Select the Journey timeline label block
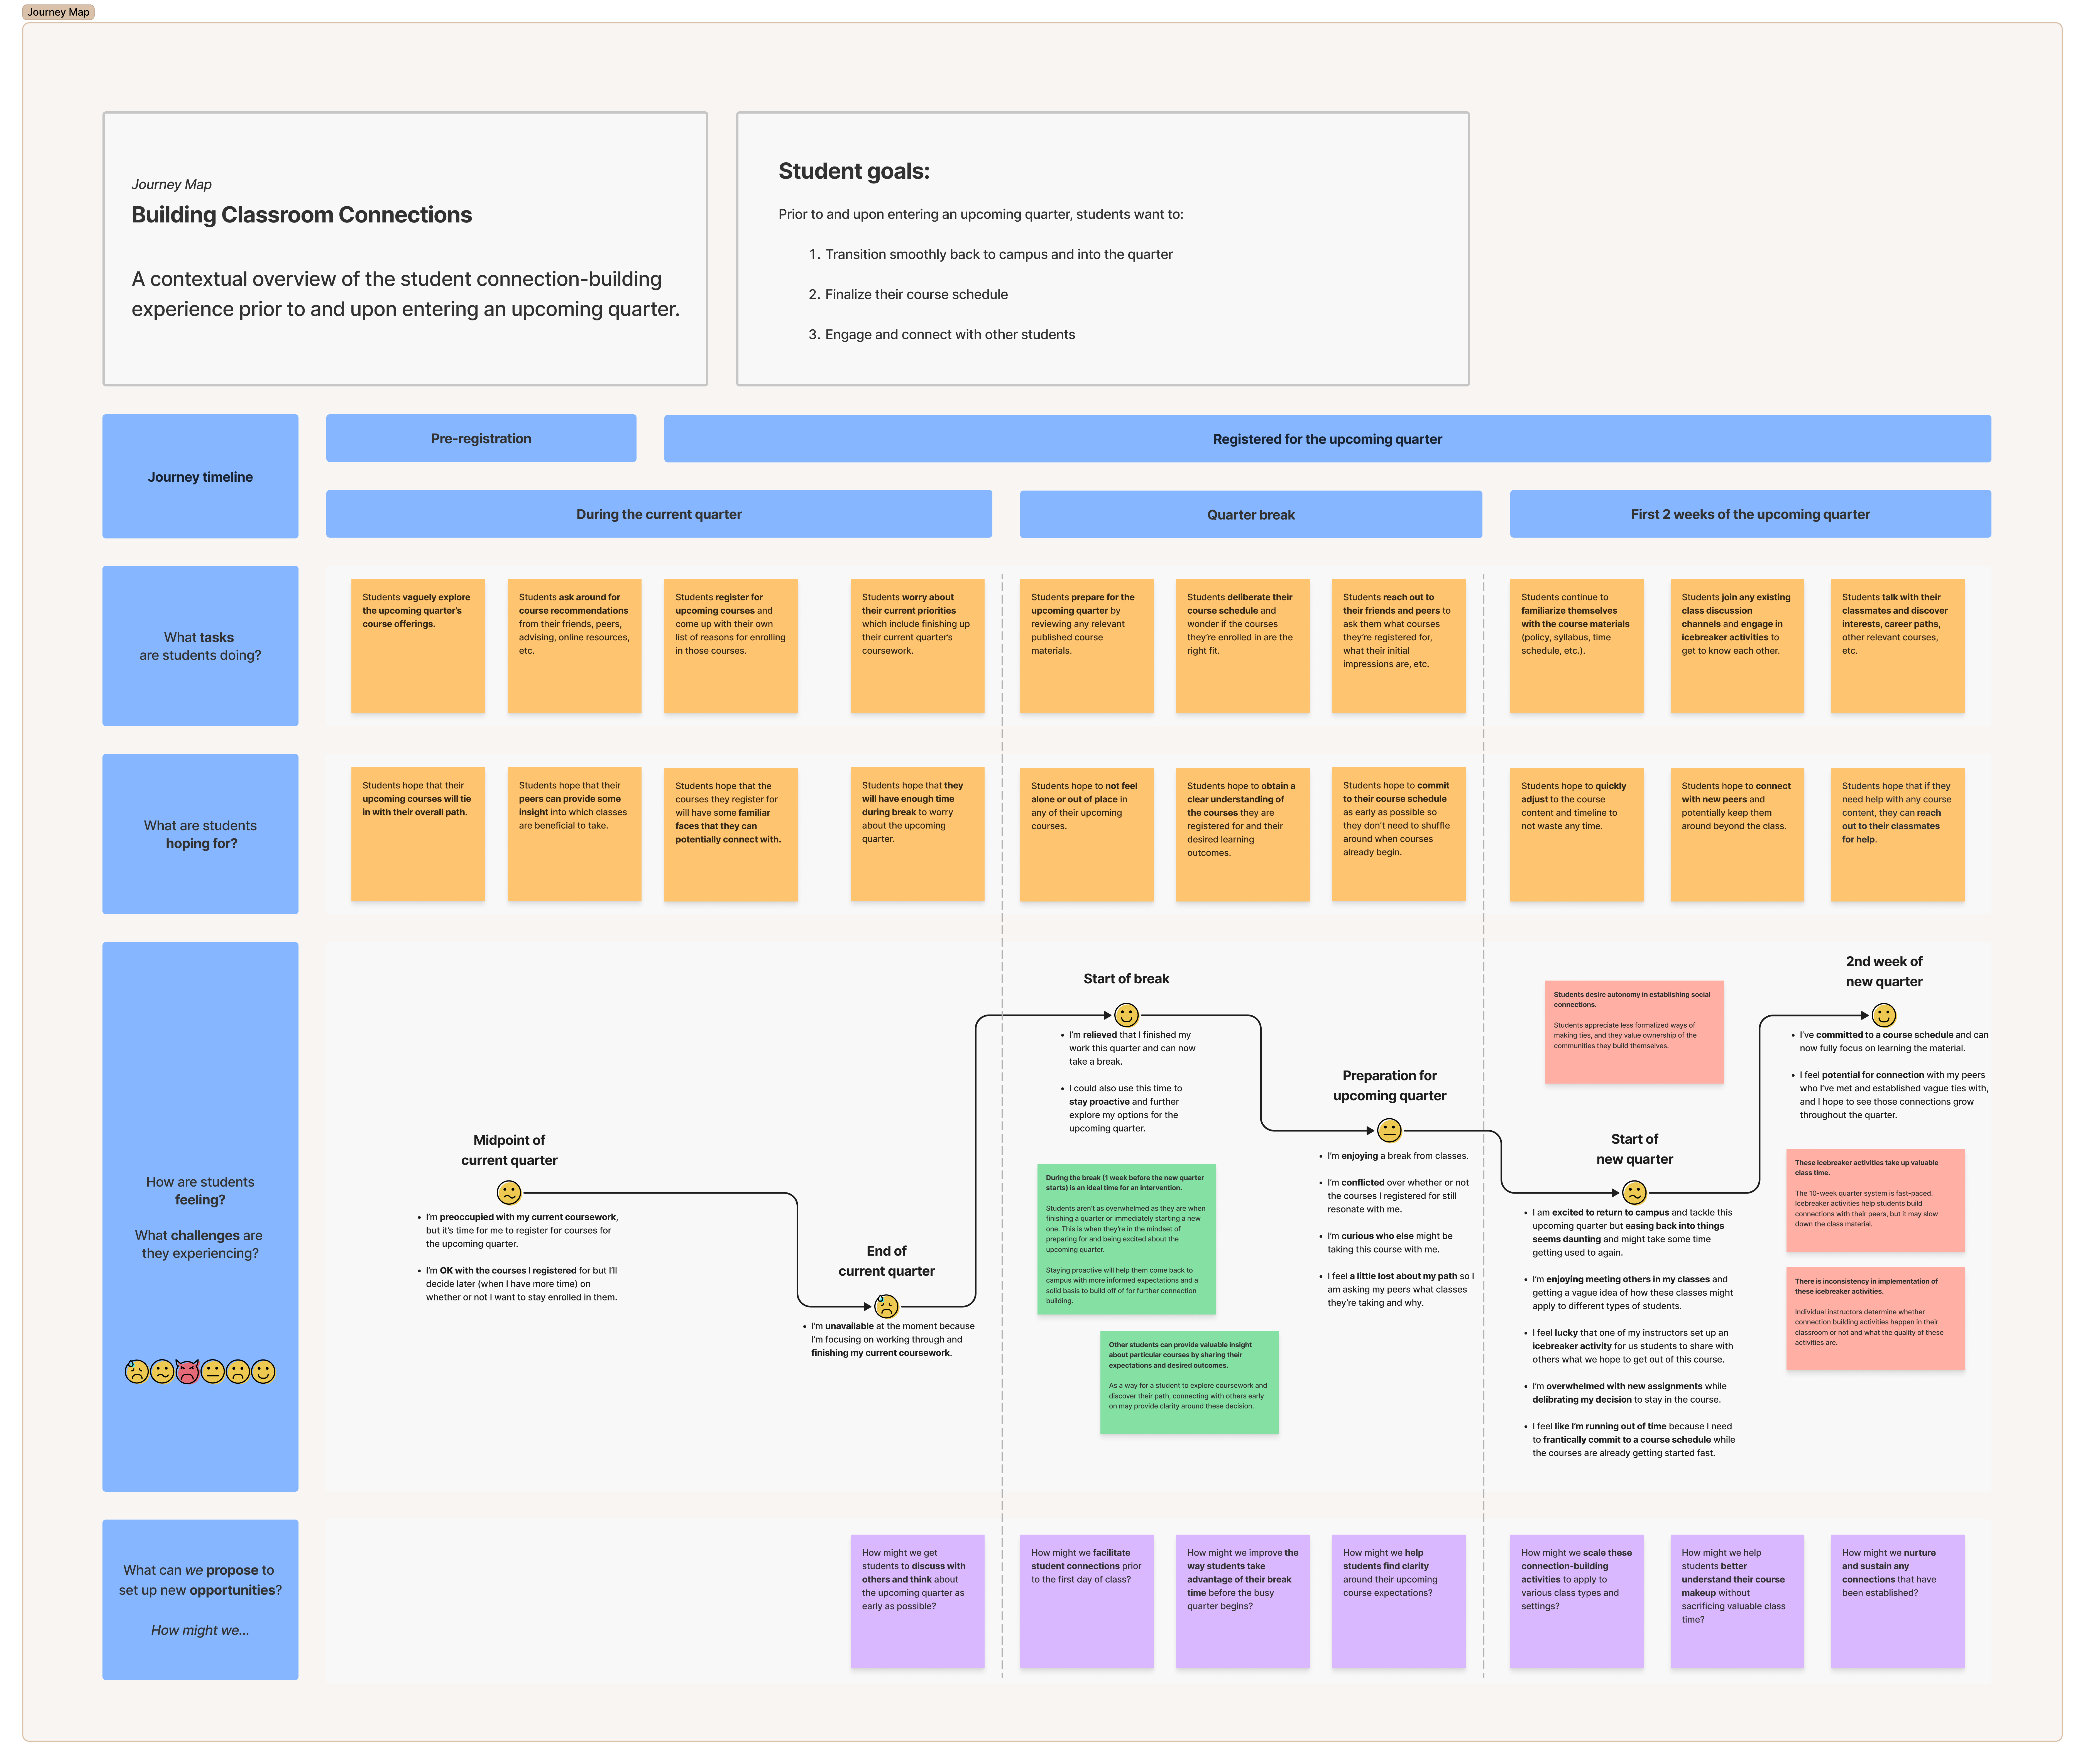2085x1764 pixels. click(200, 476)
